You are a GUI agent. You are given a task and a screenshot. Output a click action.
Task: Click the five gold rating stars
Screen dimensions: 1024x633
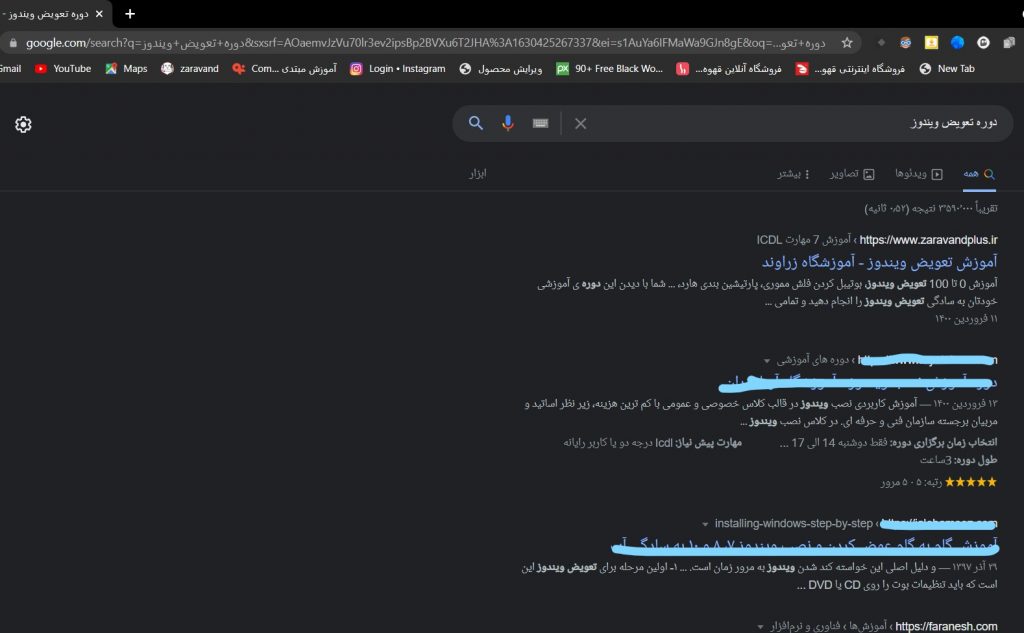pos(970,482)
